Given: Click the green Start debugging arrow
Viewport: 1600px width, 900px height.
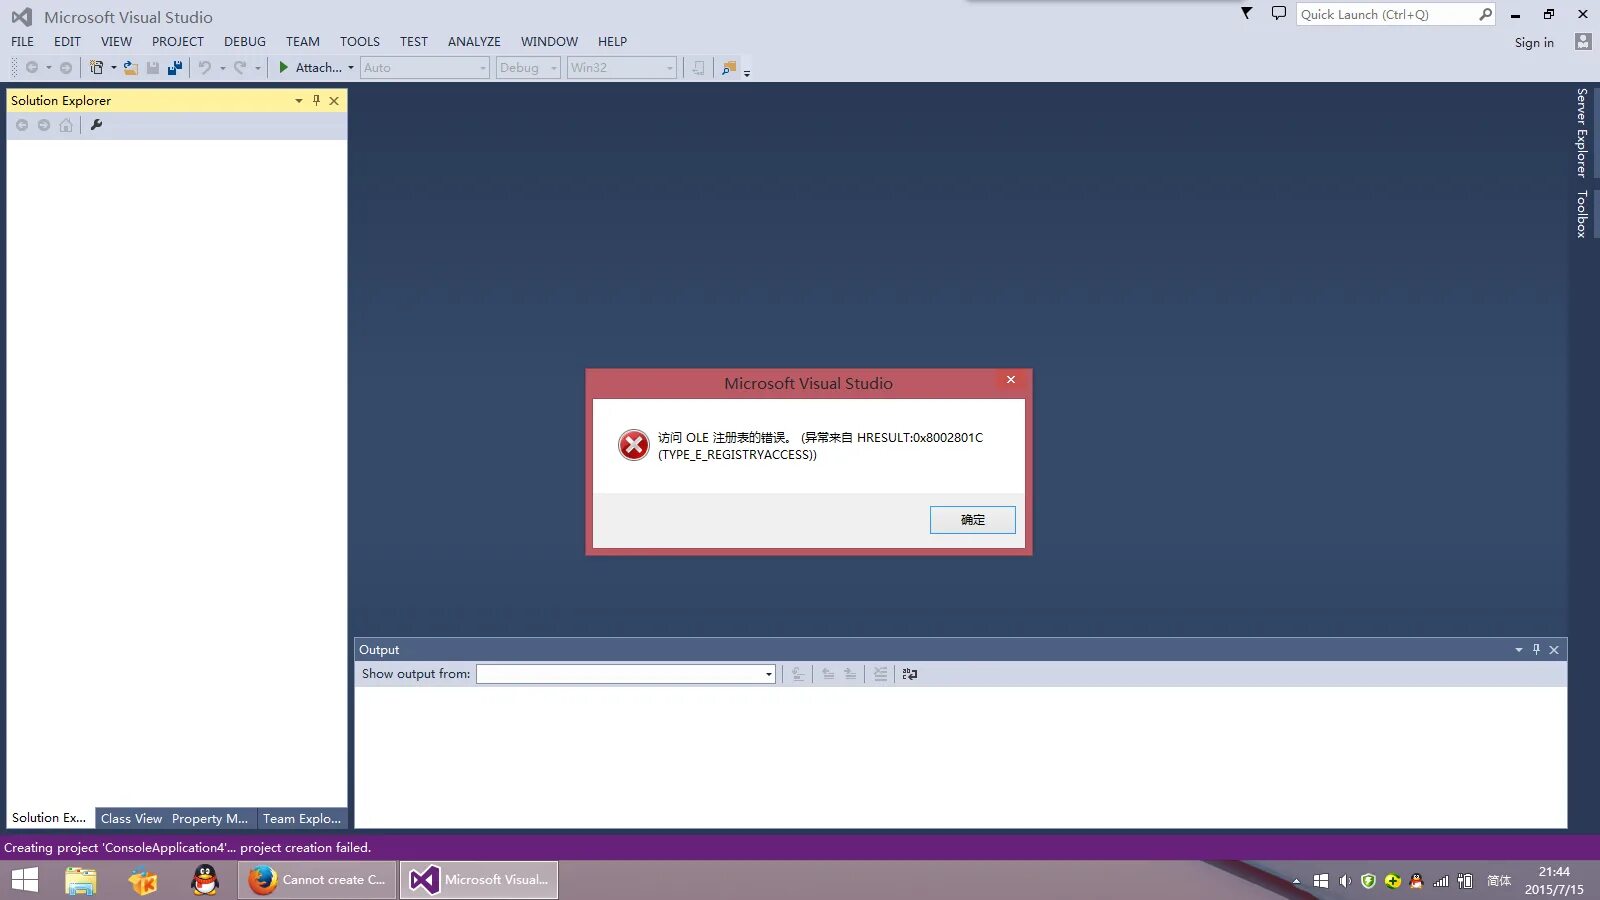Looking at the screenshot, I should point(284,67).
